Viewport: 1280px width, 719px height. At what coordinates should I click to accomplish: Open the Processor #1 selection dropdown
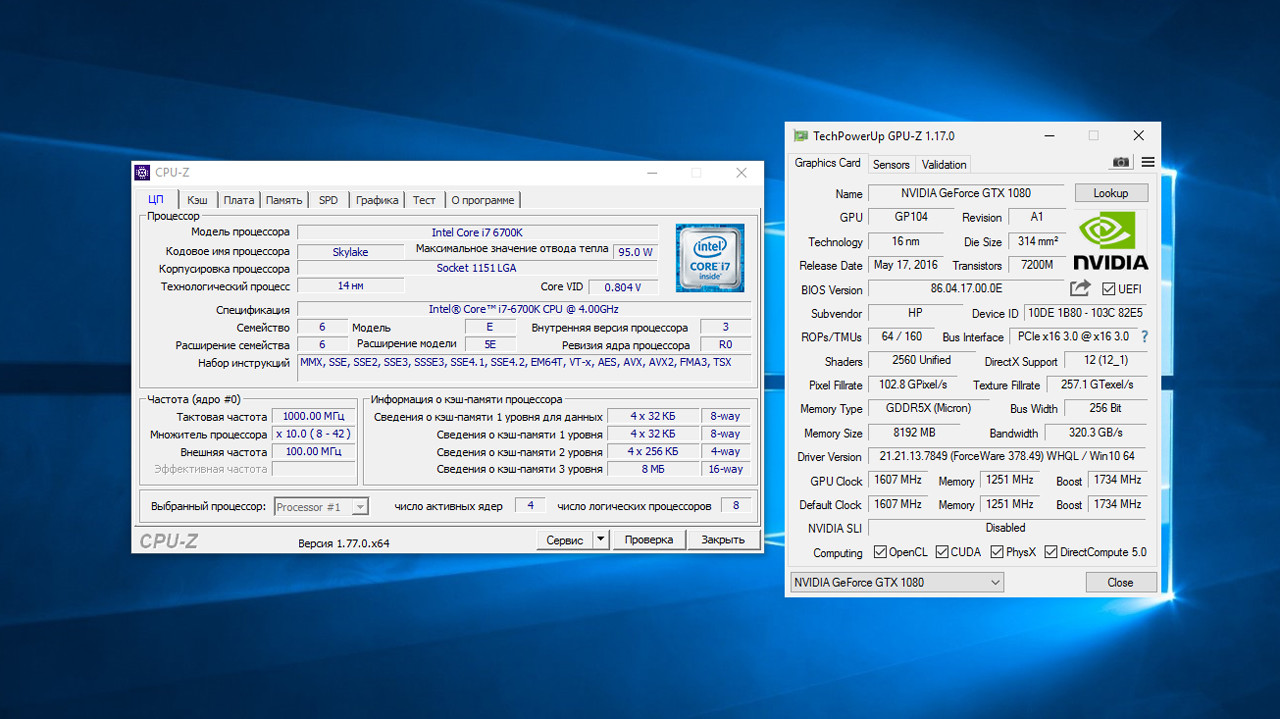pos(360,507)
